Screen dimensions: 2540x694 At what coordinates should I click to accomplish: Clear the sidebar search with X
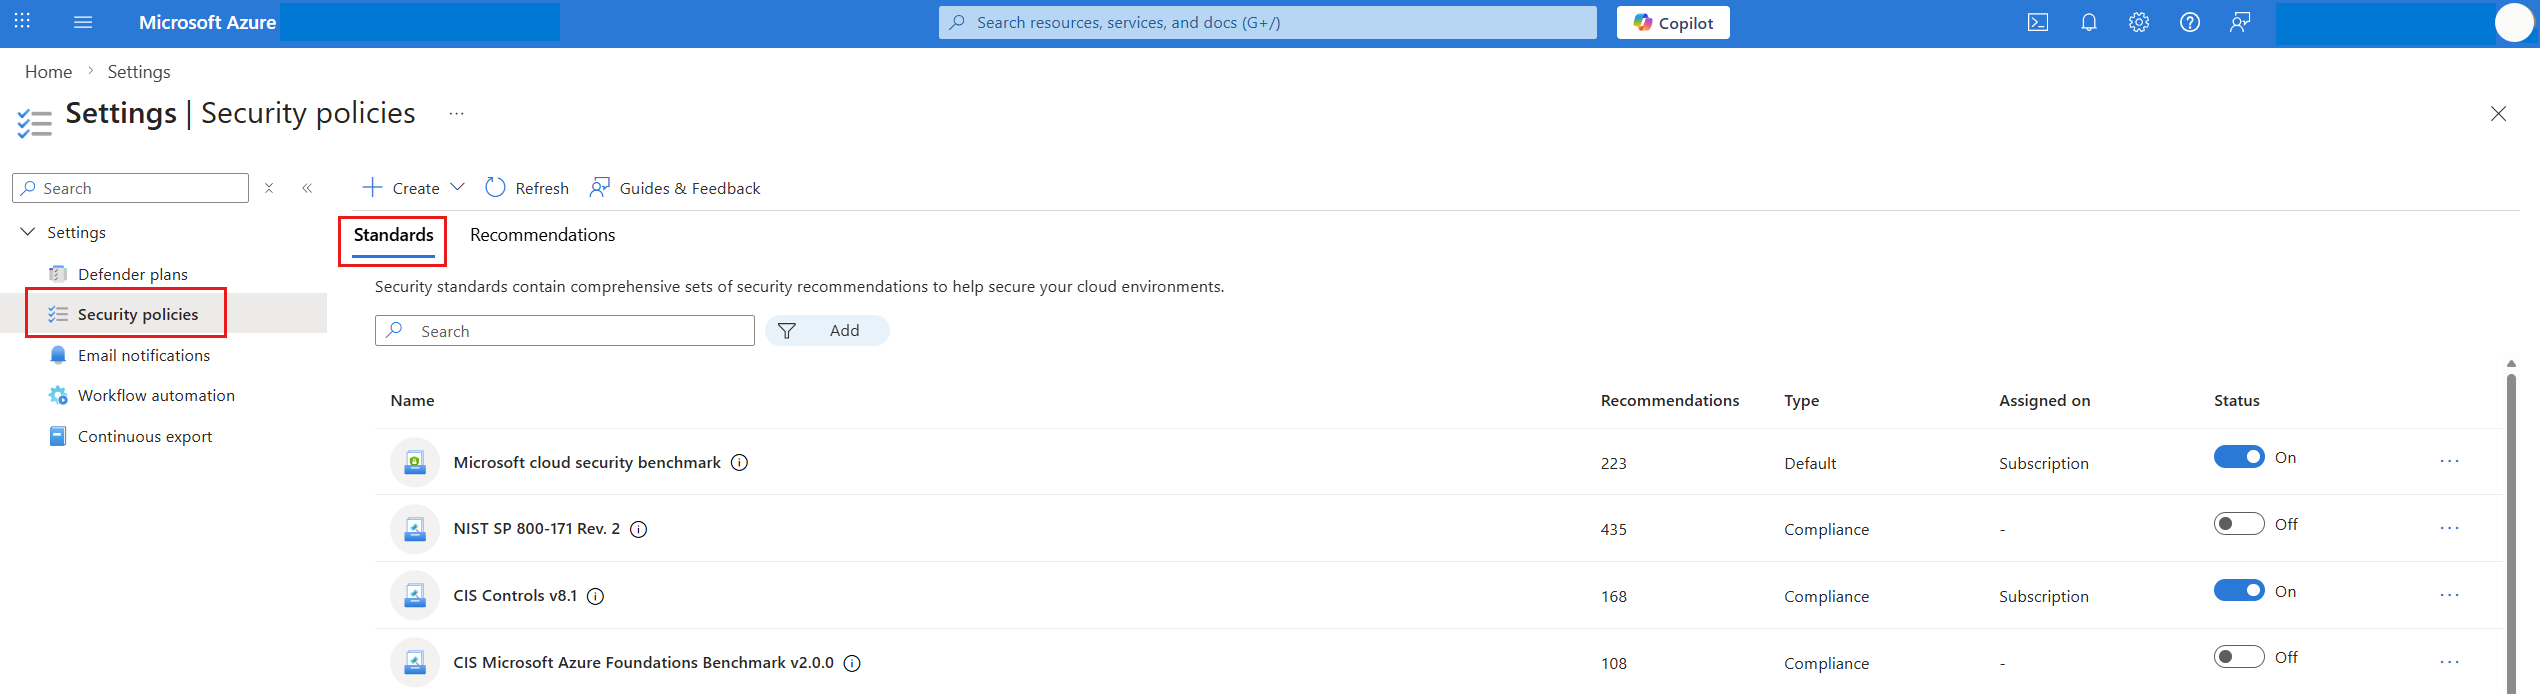tap(269, 188)
